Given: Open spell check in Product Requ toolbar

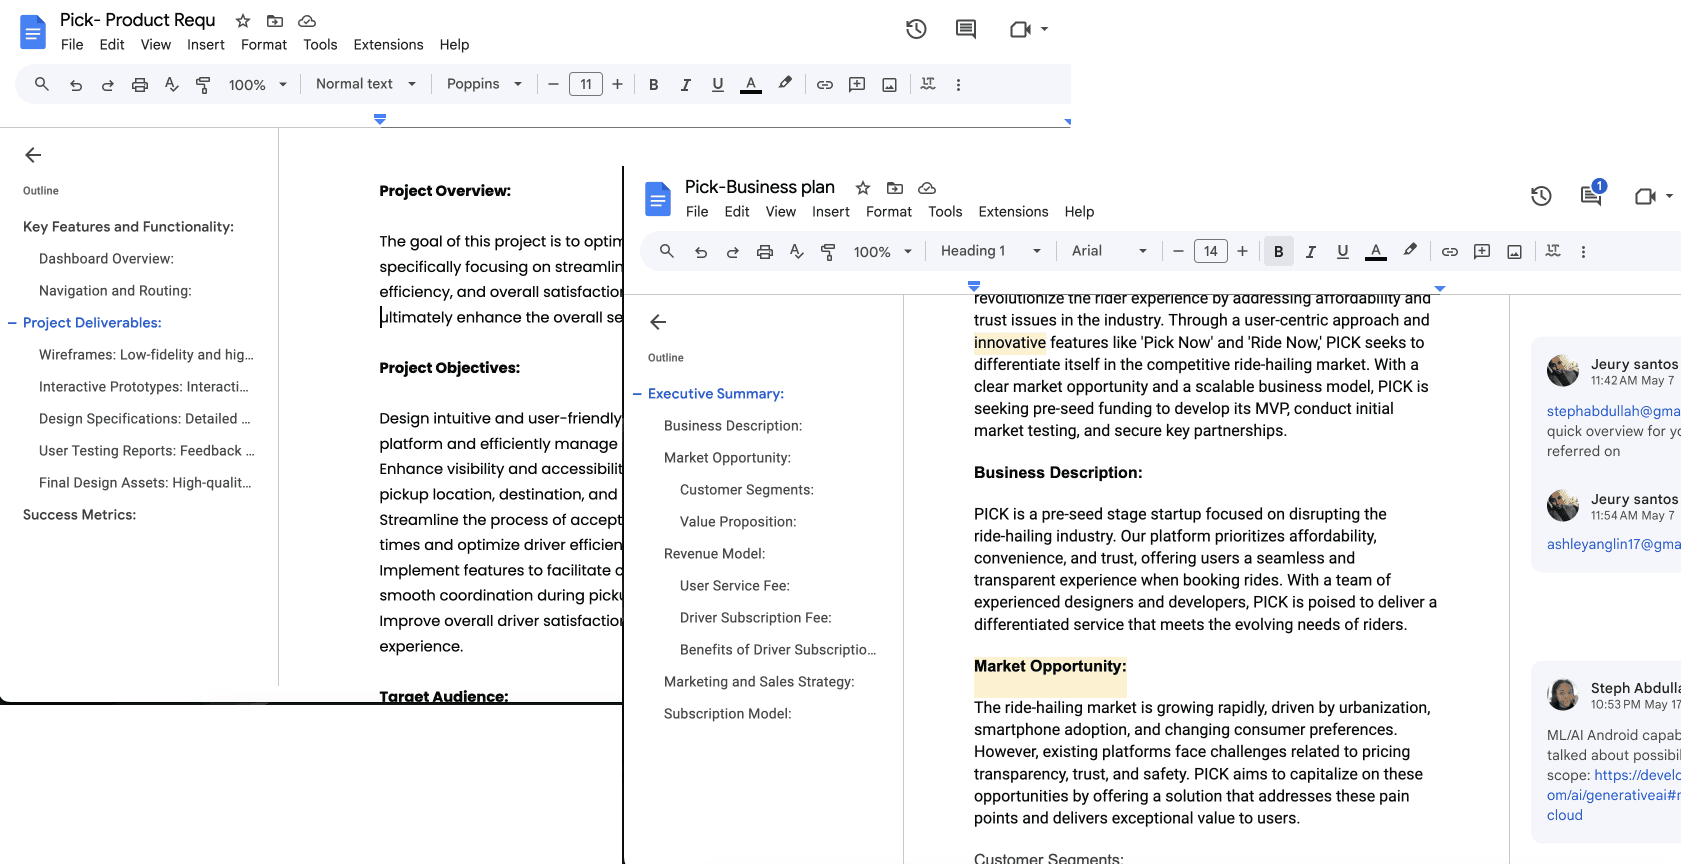Looking at the screenshot, I should point(172,85).
